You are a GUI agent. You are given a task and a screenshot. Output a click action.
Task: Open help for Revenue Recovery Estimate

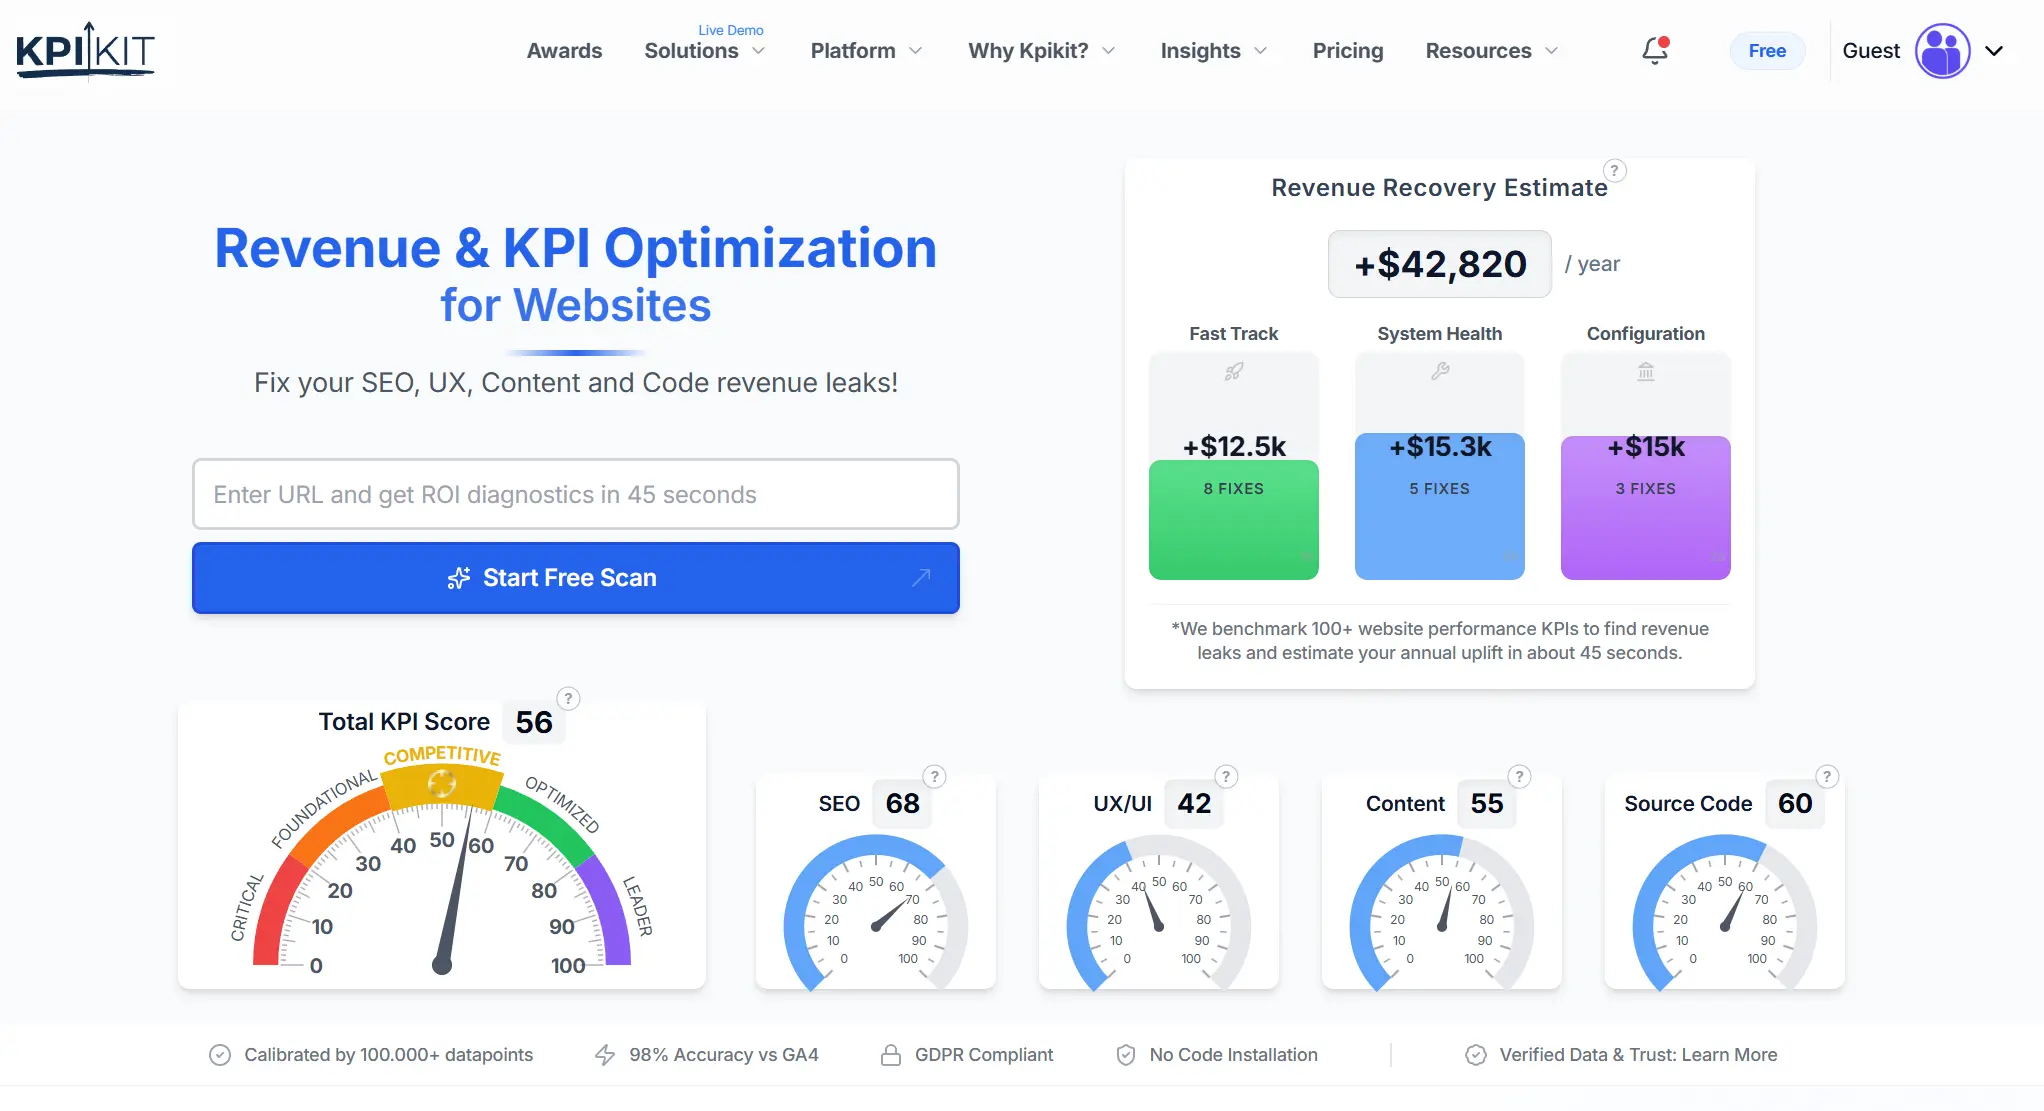(x=1614, y=171)
